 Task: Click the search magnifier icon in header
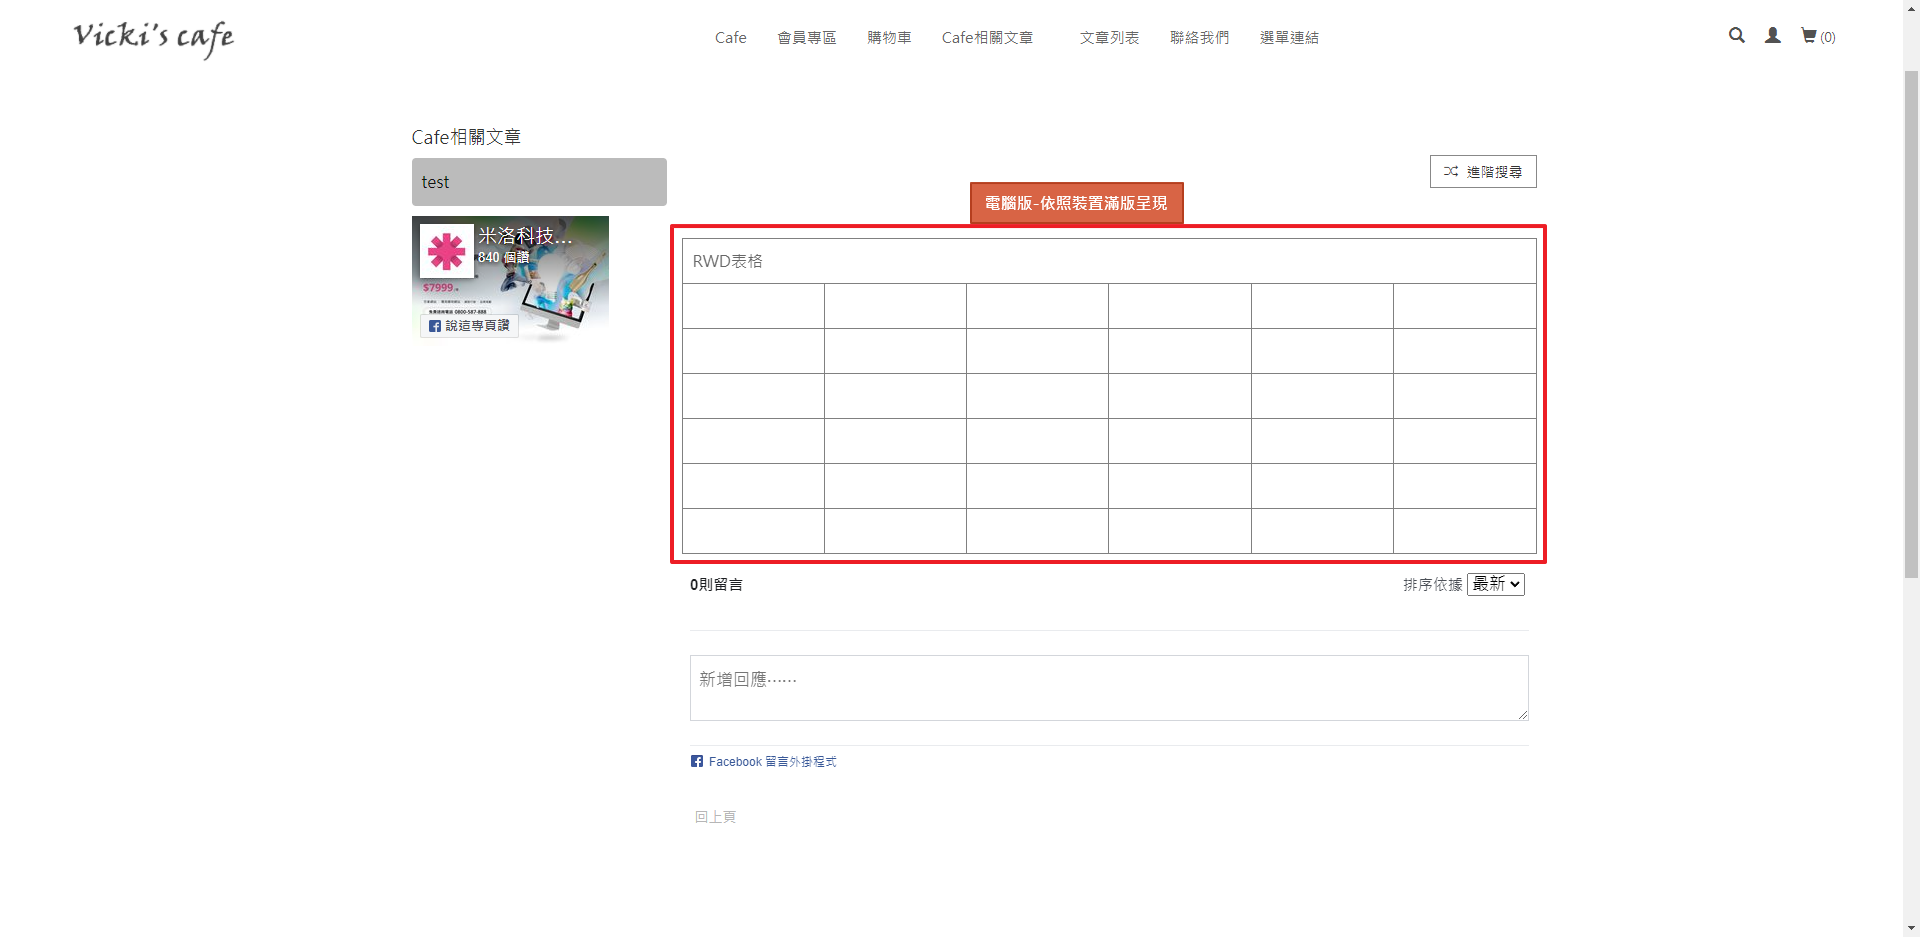[1737, 36]
